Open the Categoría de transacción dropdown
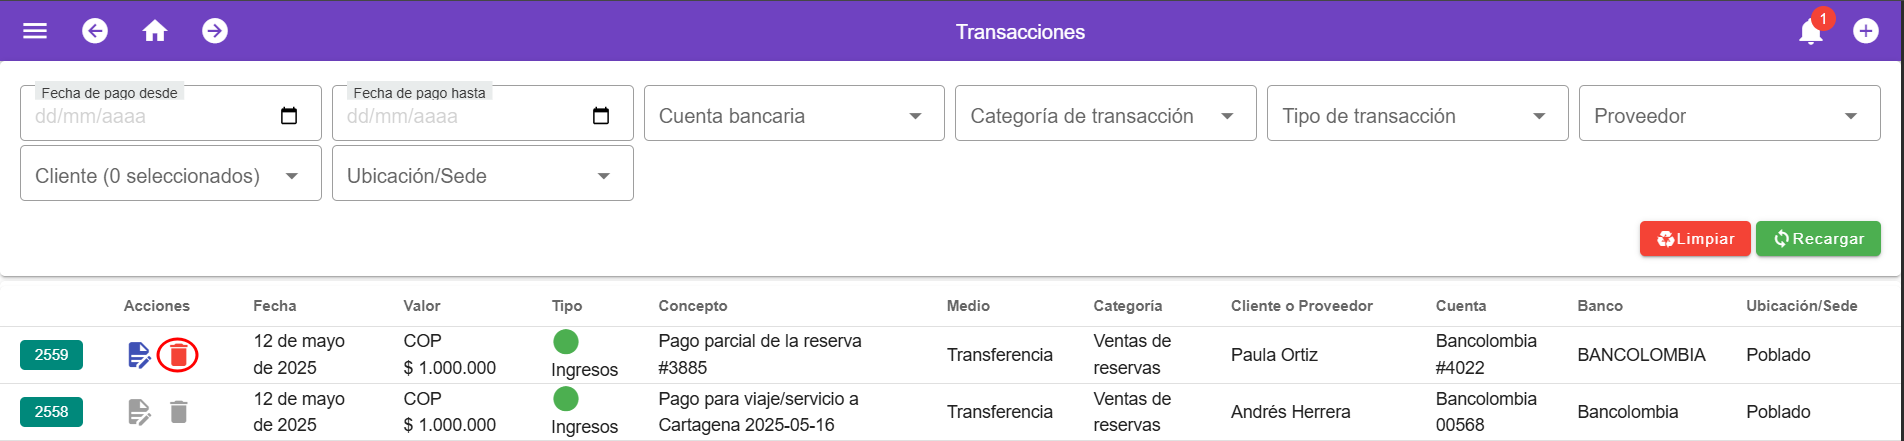 tap(1105, 116)
